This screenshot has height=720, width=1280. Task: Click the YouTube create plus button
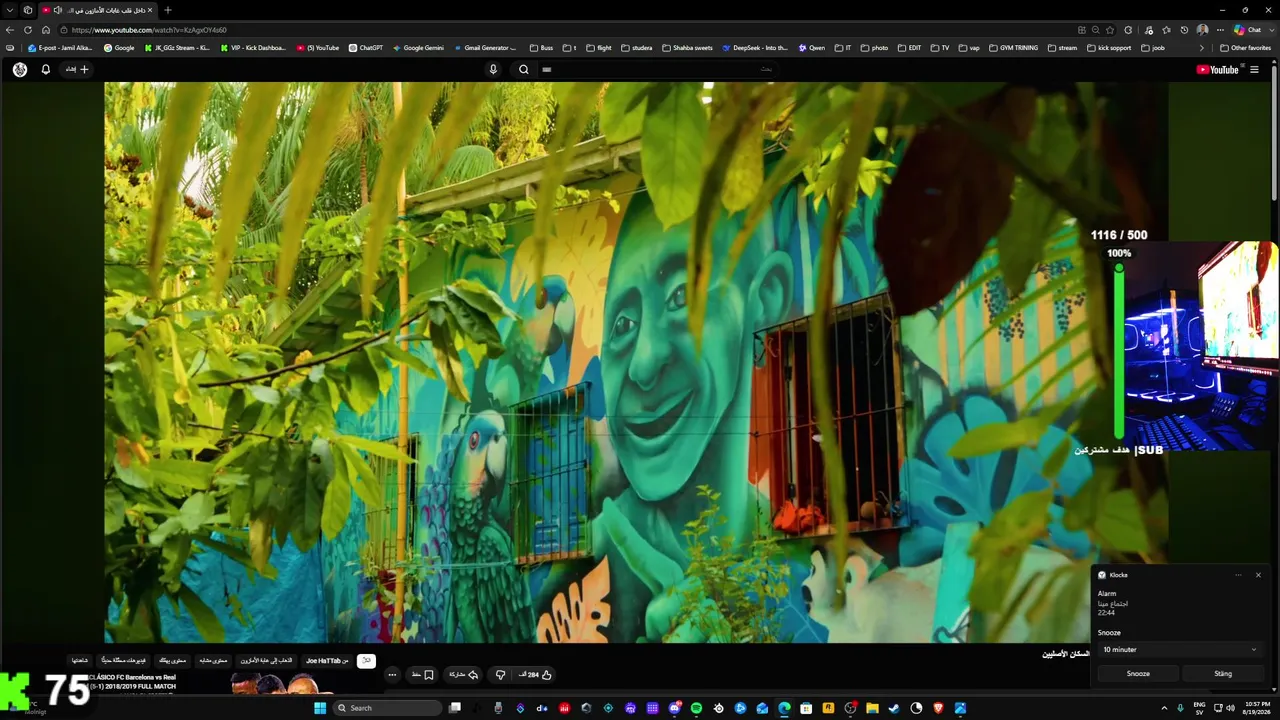point(77,69)
